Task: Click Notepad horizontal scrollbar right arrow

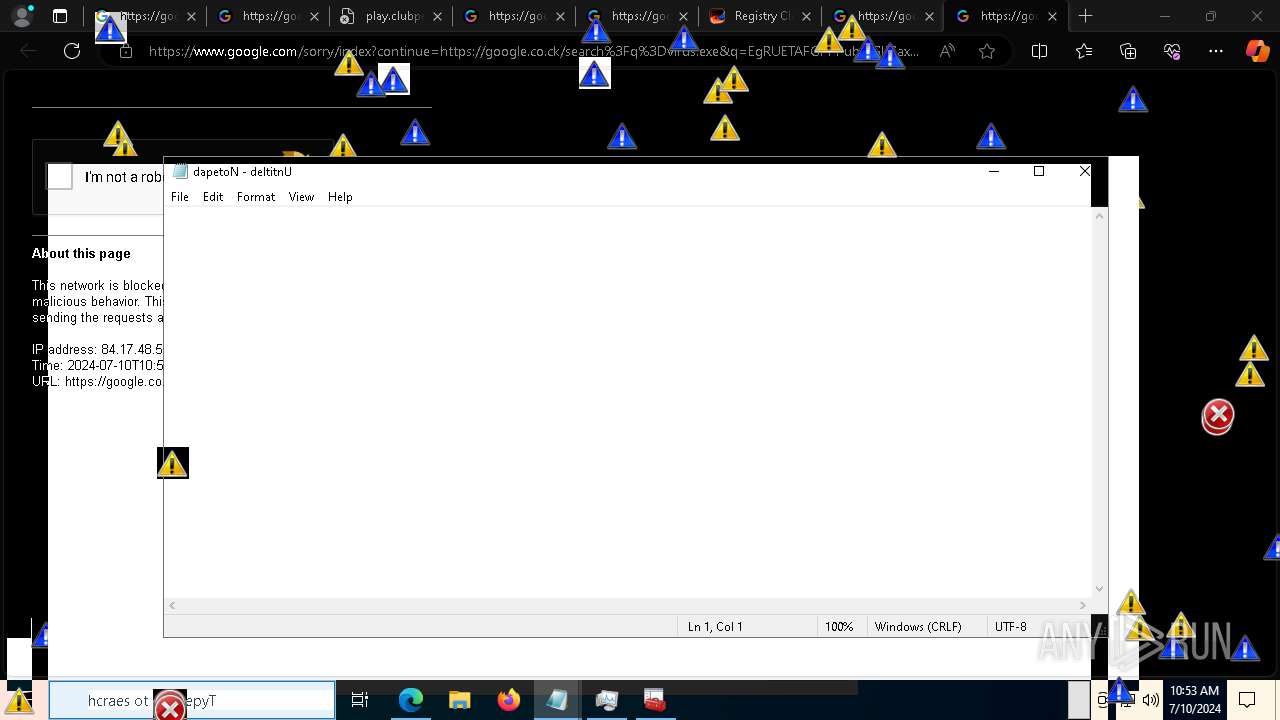Action: point(1083,605)
